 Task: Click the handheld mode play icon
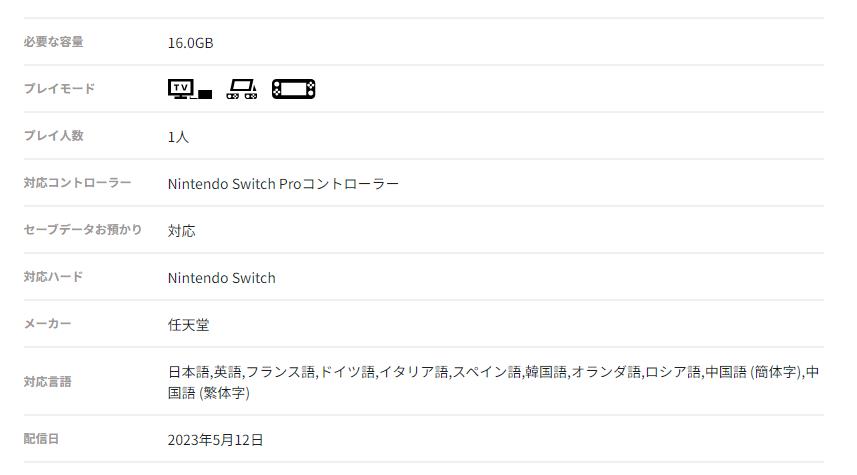(294, 89)
